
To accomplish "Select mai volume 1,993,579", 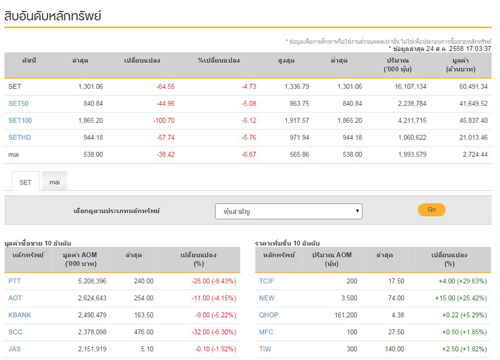I will [x=412, y=155].
